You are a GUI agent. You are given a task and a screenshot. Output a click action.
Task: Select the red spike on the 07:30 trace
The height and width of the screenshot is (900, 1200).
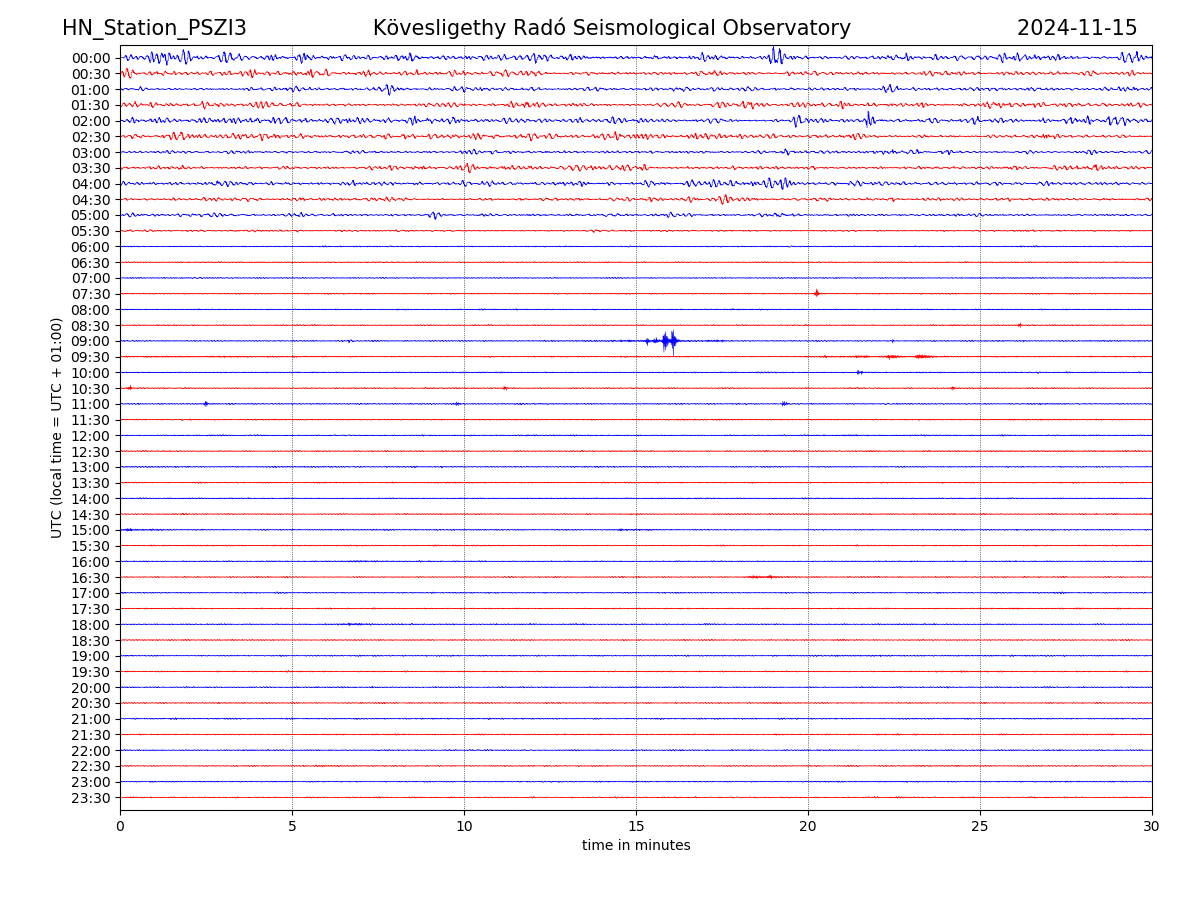coord(816,293)
